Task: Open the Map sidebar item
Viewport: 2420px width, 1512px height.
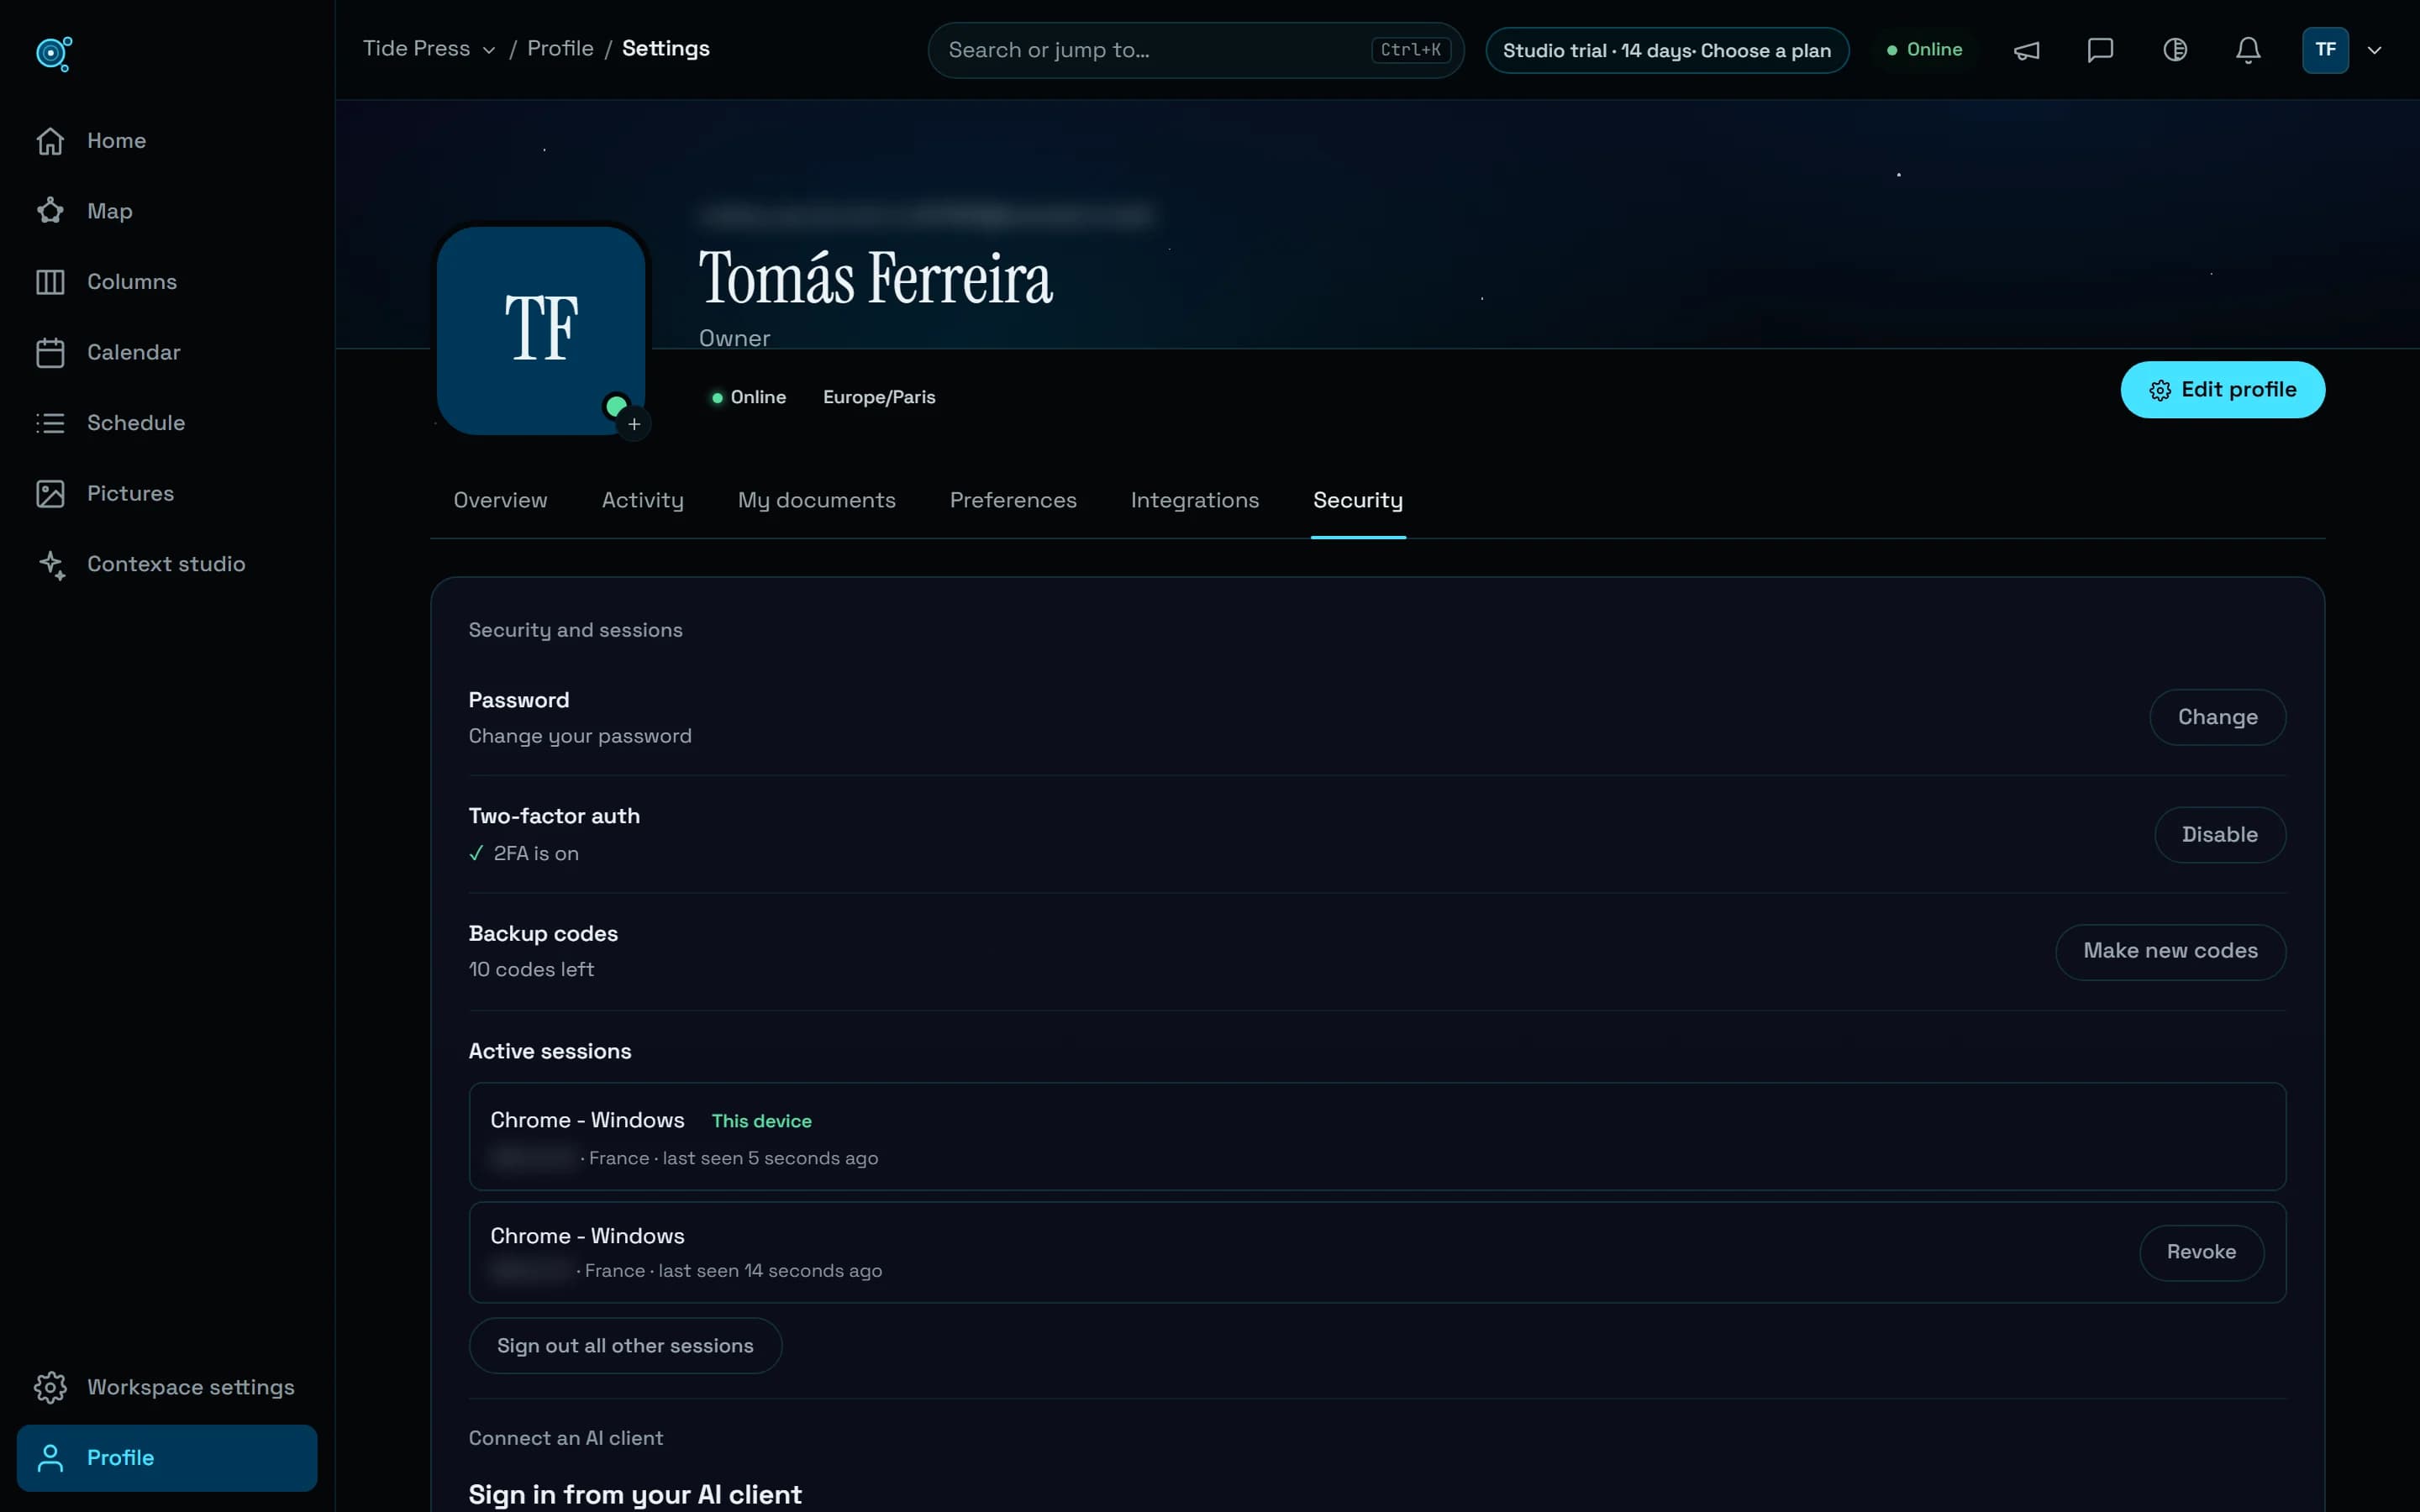Action: [166, 211]
